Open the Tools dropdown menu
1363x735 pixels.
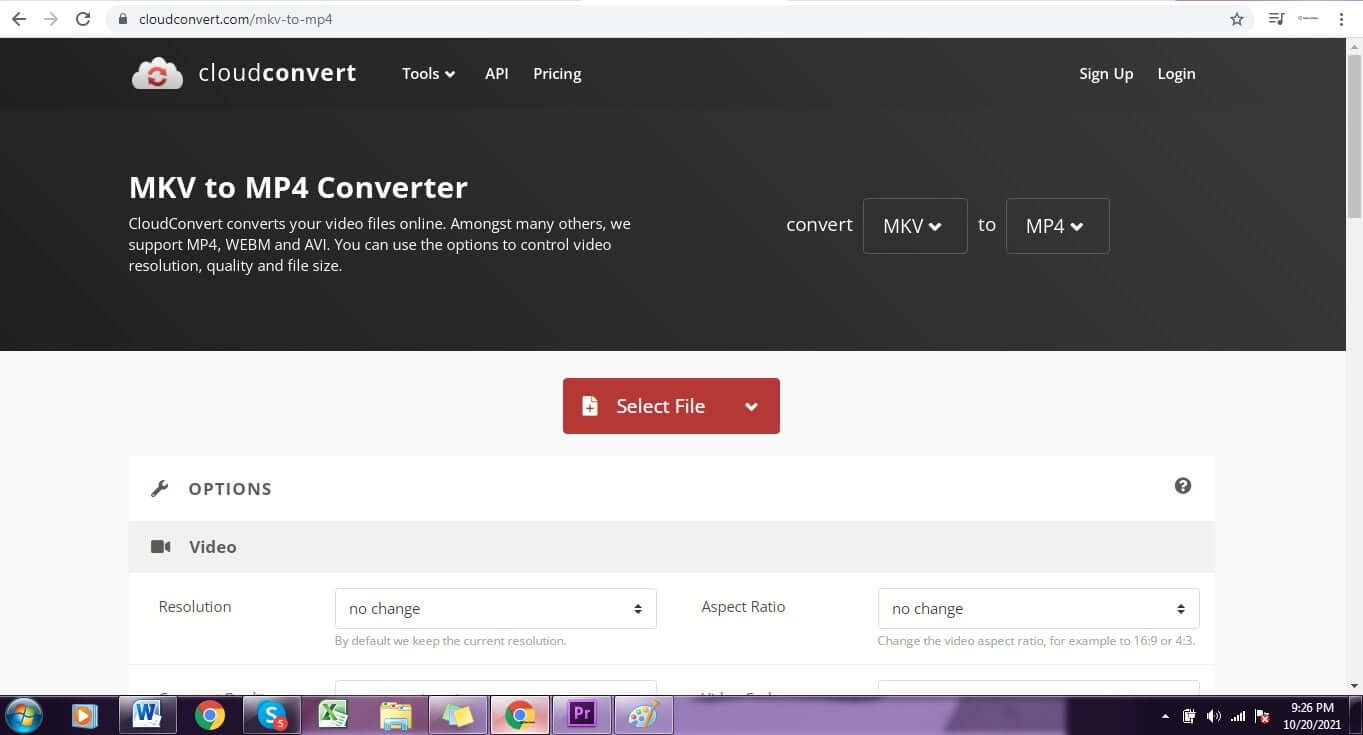pyautogui.click(x=428, y=74)
